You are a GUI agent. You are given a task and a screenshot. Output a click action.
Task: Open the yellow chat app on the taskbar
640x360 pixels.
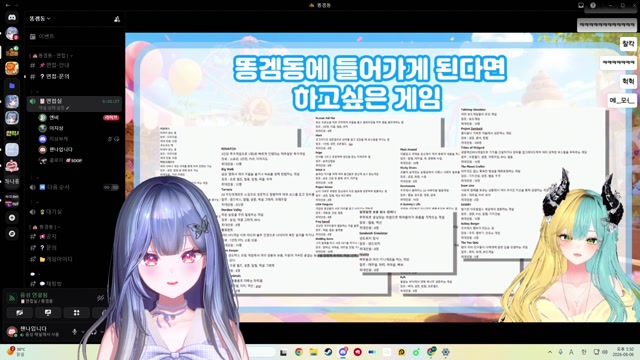coord(402,352)
